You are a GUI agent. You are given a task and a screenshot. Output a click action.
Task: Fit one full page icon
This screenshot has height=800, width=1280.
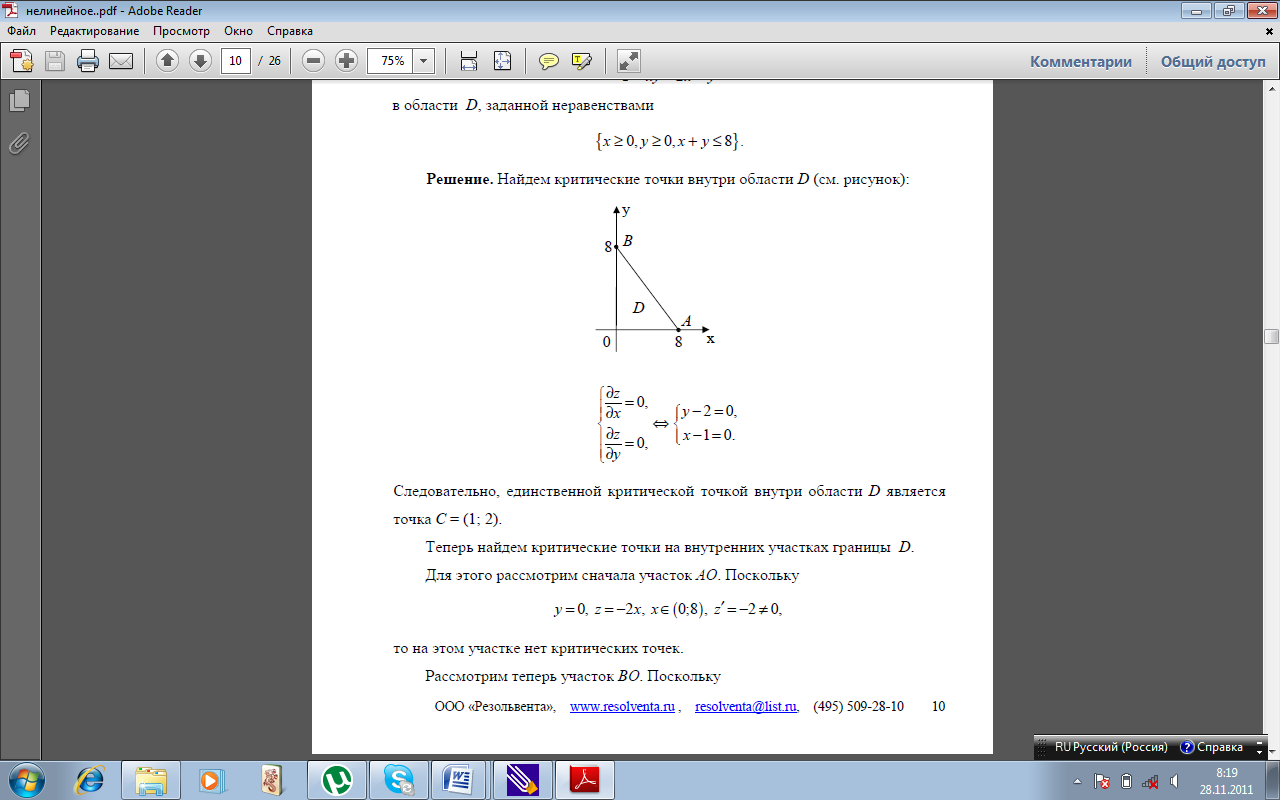coord(502,61)
